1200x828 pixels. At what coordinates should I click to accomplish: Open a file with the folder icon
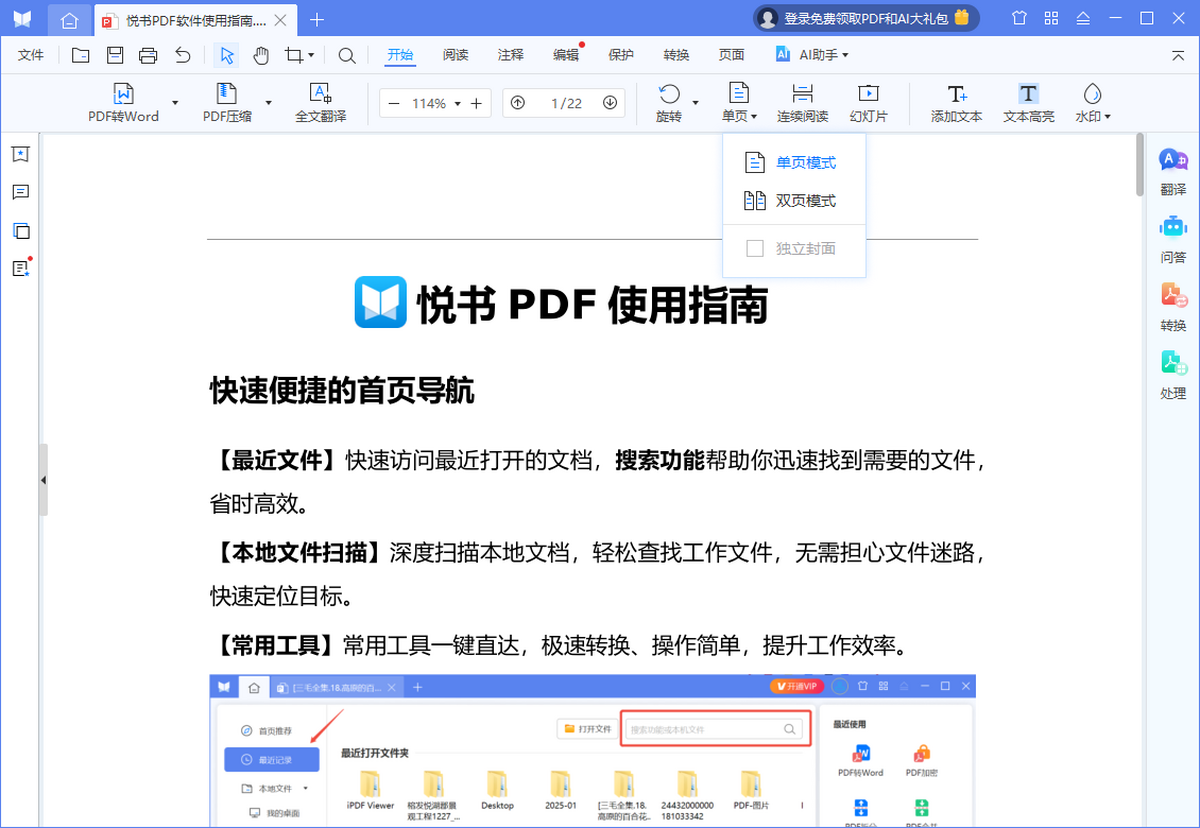coord(80,55)
